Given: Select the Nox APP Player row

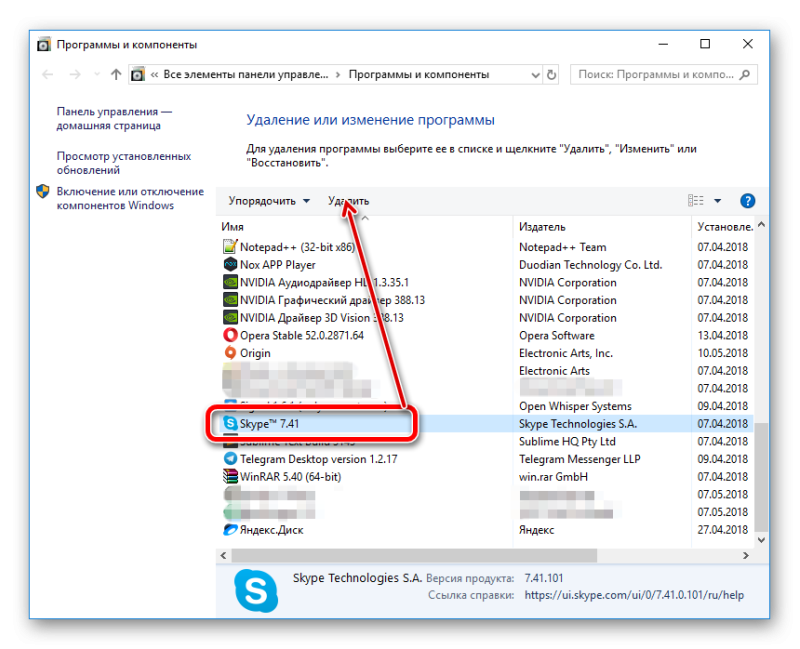Looking at the screenshot, I should 486,264.
